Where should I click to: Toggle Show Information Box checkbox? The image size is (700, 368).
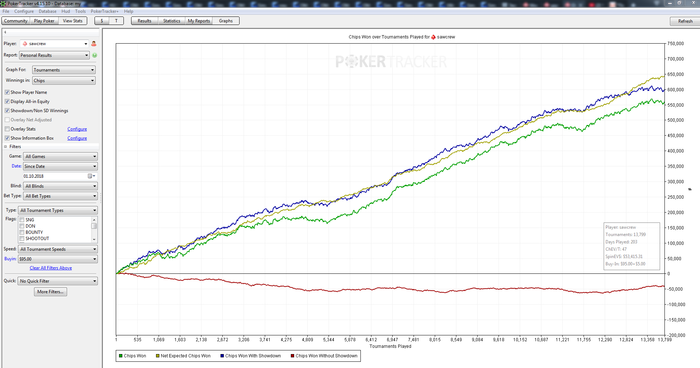[x=7, y=138]
